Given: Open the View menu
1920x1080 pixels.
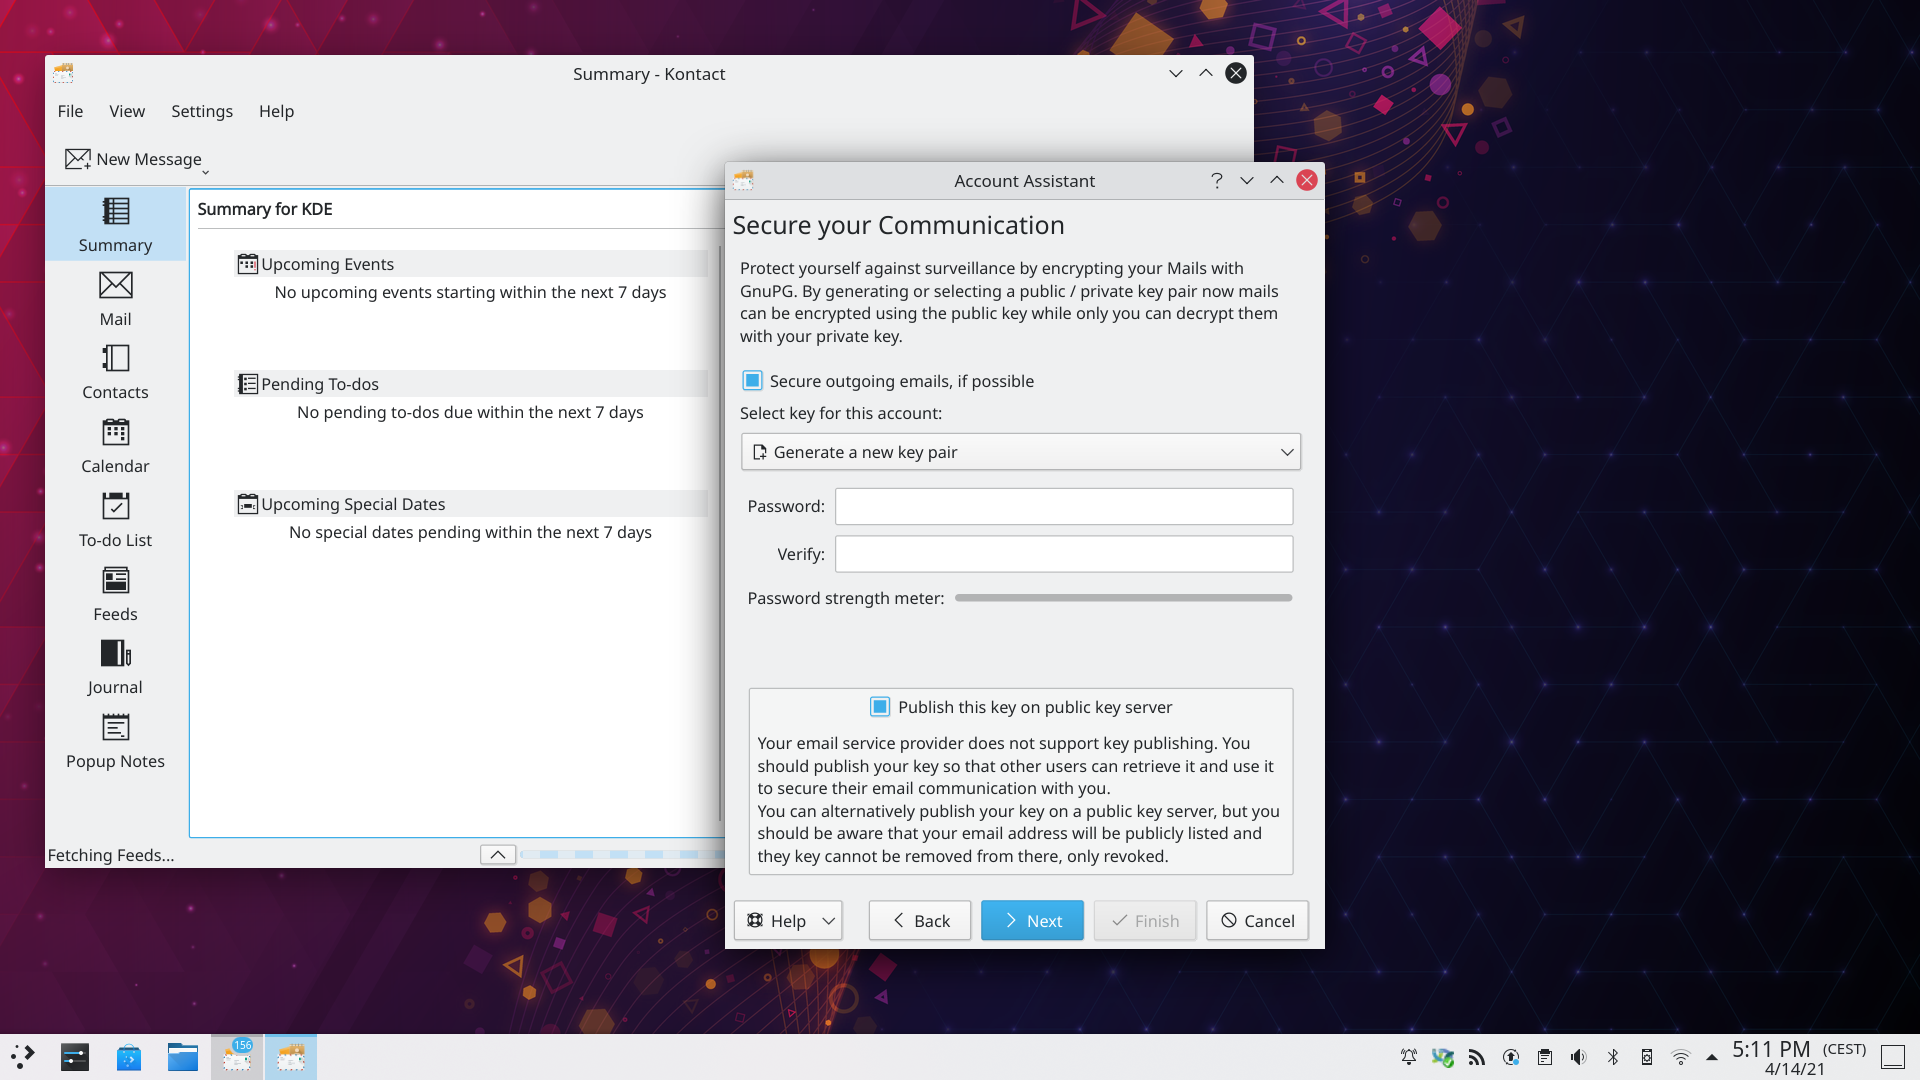Looking at the screenshot, I should 127,111.
